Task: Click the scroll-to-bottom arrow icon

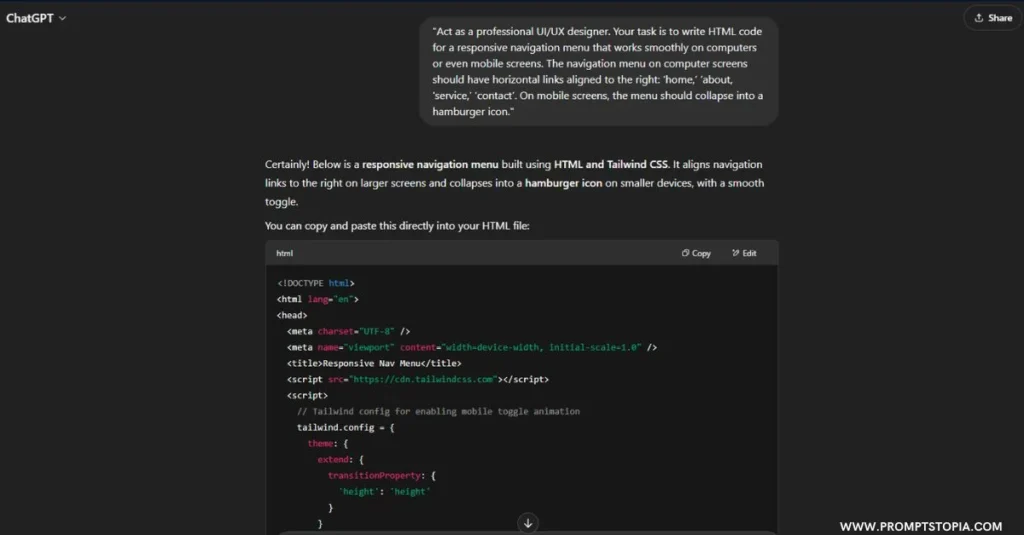Action: (x=528, y=523)
